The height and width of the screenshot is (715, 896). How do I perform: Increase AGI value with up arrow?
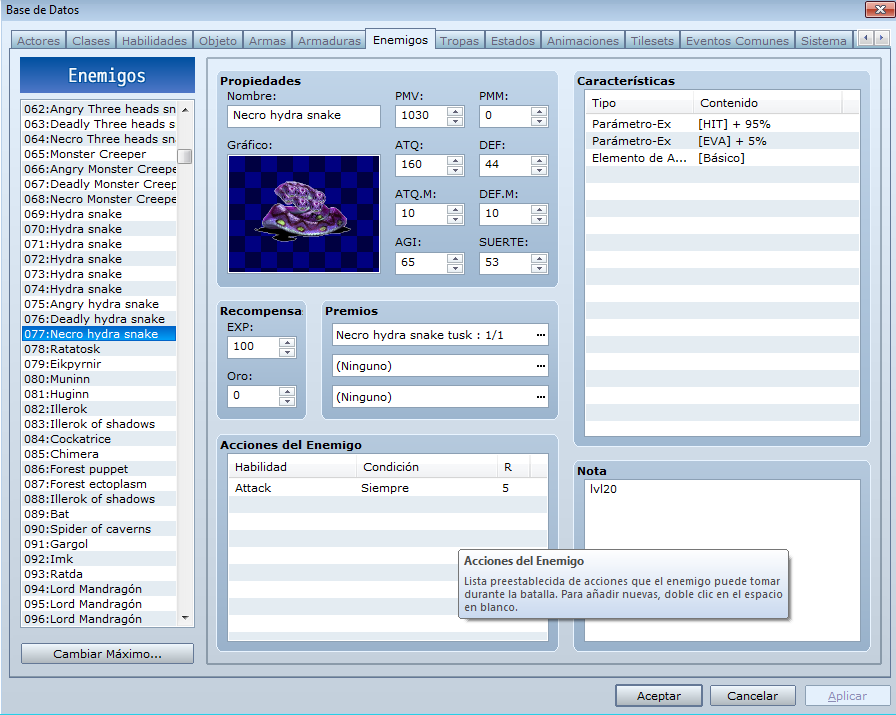point(455,258)
